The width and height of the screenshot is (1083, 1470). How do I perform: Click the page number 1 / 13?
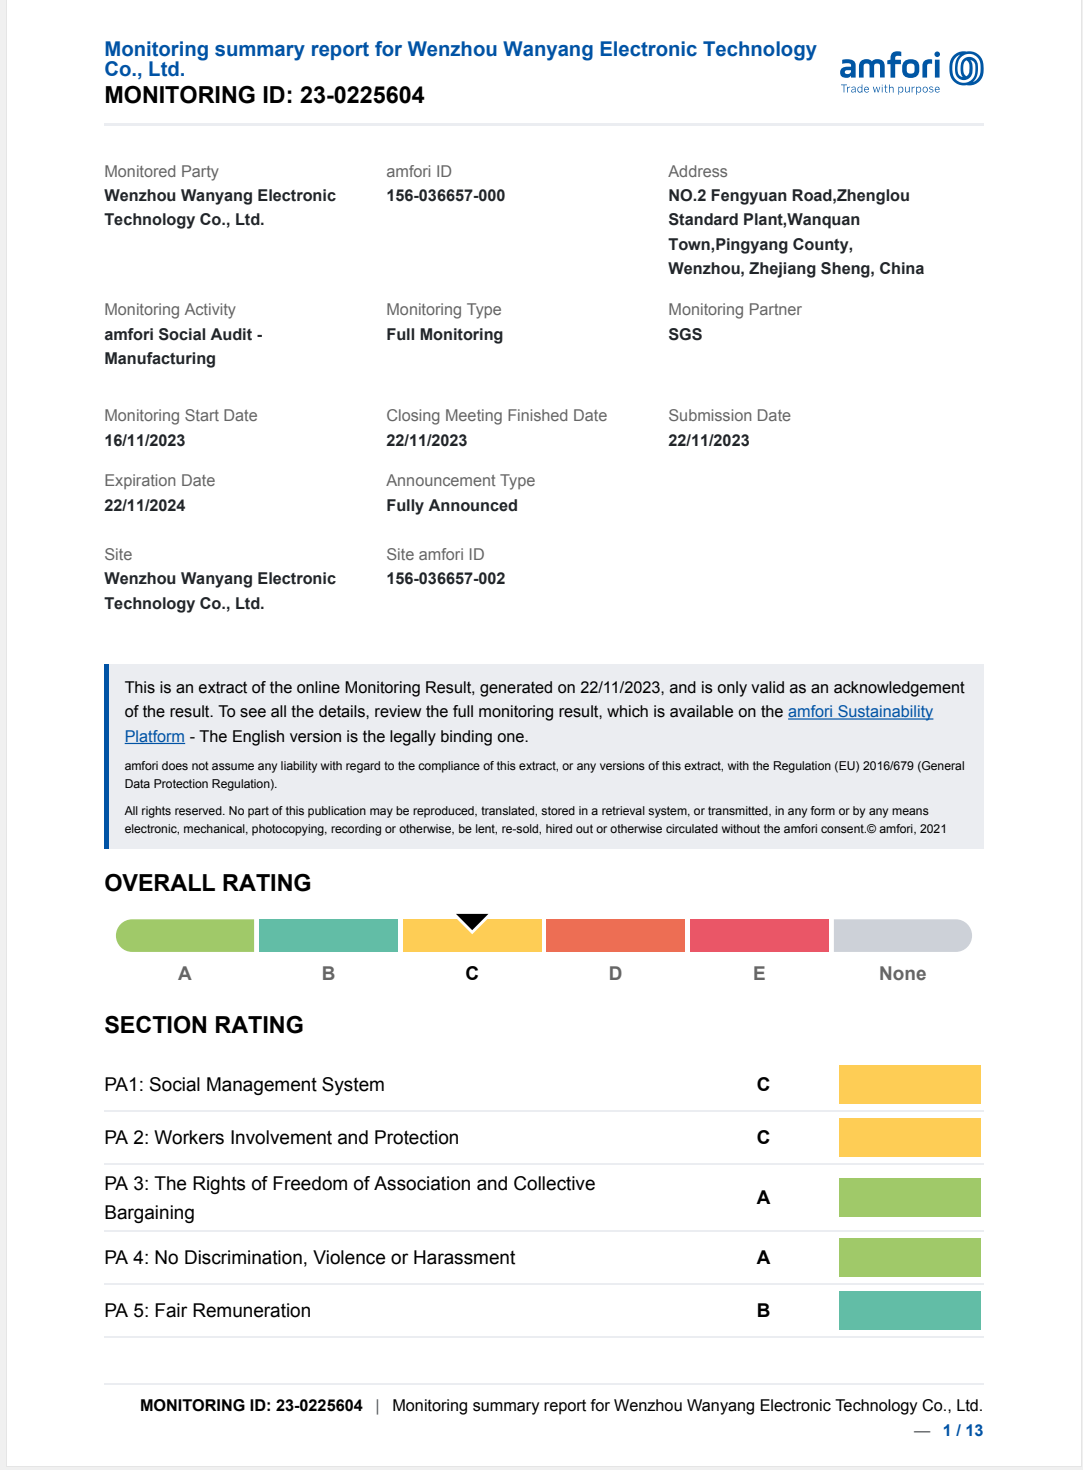(x=963, y=1431)
